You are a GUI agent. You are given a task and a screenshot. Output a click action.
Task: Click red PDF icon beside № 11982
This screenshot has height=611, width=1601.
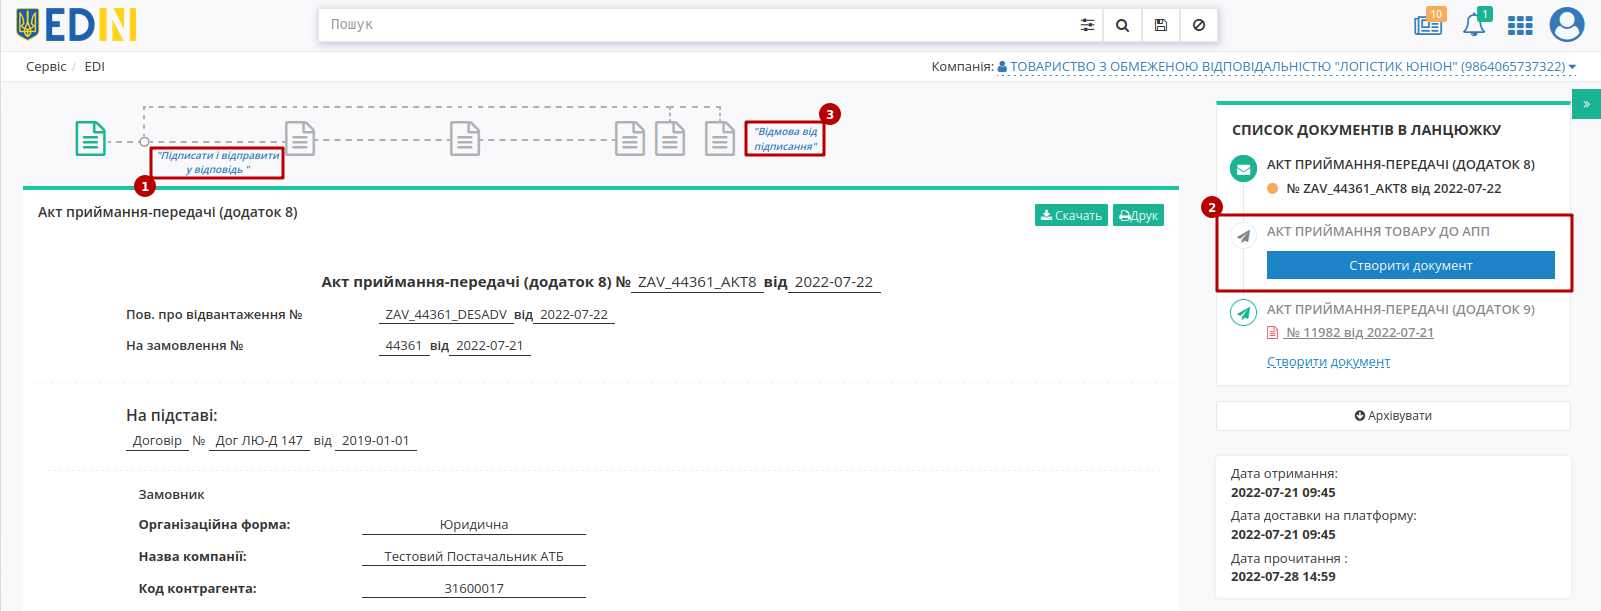coord(1273,333)
